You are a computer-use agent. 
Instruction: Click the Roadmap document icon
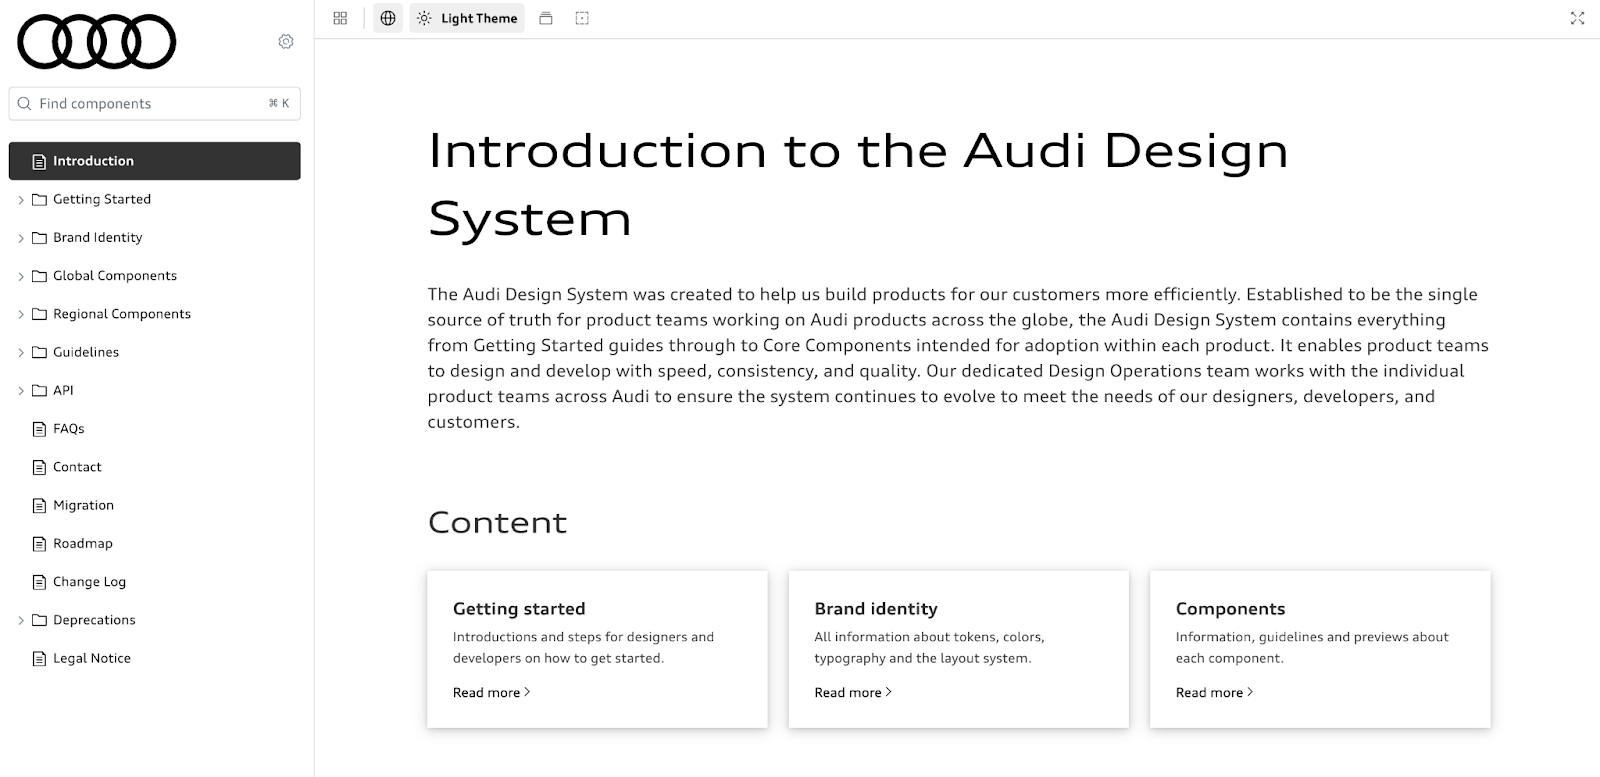(40, 544)
